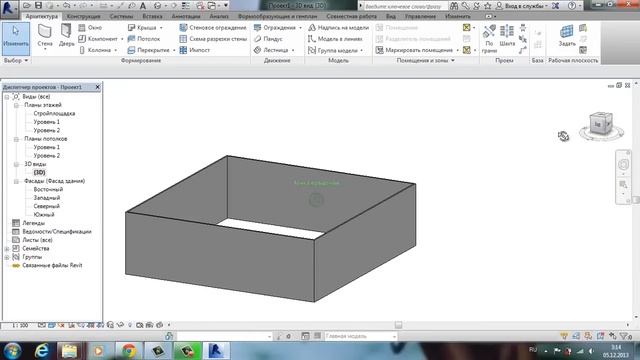Viewport: 640px width, 360px height.
Task: Click the Text (A) icon in quick access toolbar
Action: coord(143,6)
